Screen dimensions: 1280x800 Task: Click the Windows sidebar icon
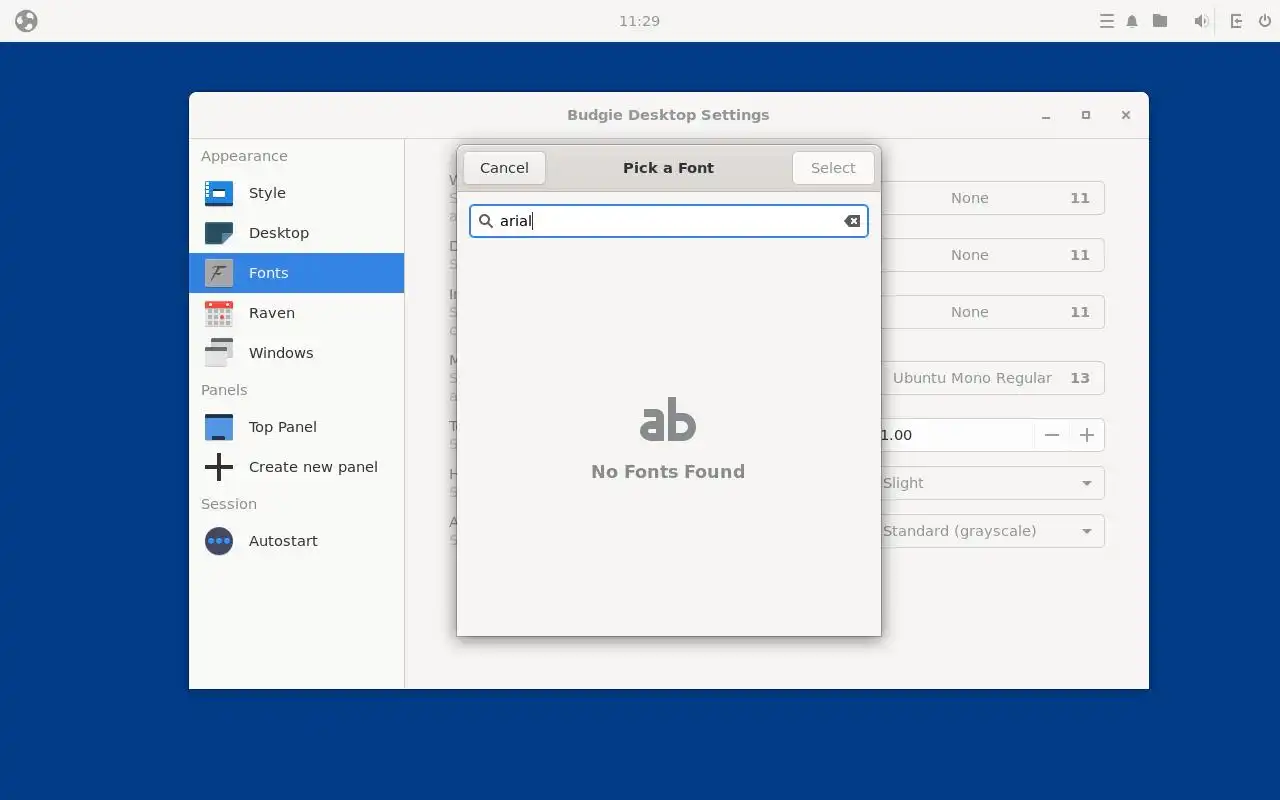click(x=219, y=353)
